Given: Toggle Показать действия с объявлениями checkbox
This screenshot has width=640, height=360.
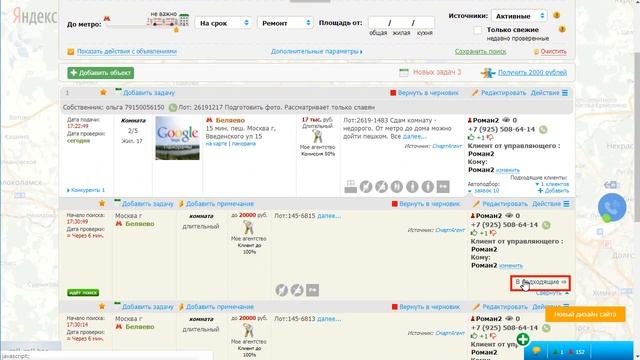Looking at the screenshot, I should tap(71, 51).
